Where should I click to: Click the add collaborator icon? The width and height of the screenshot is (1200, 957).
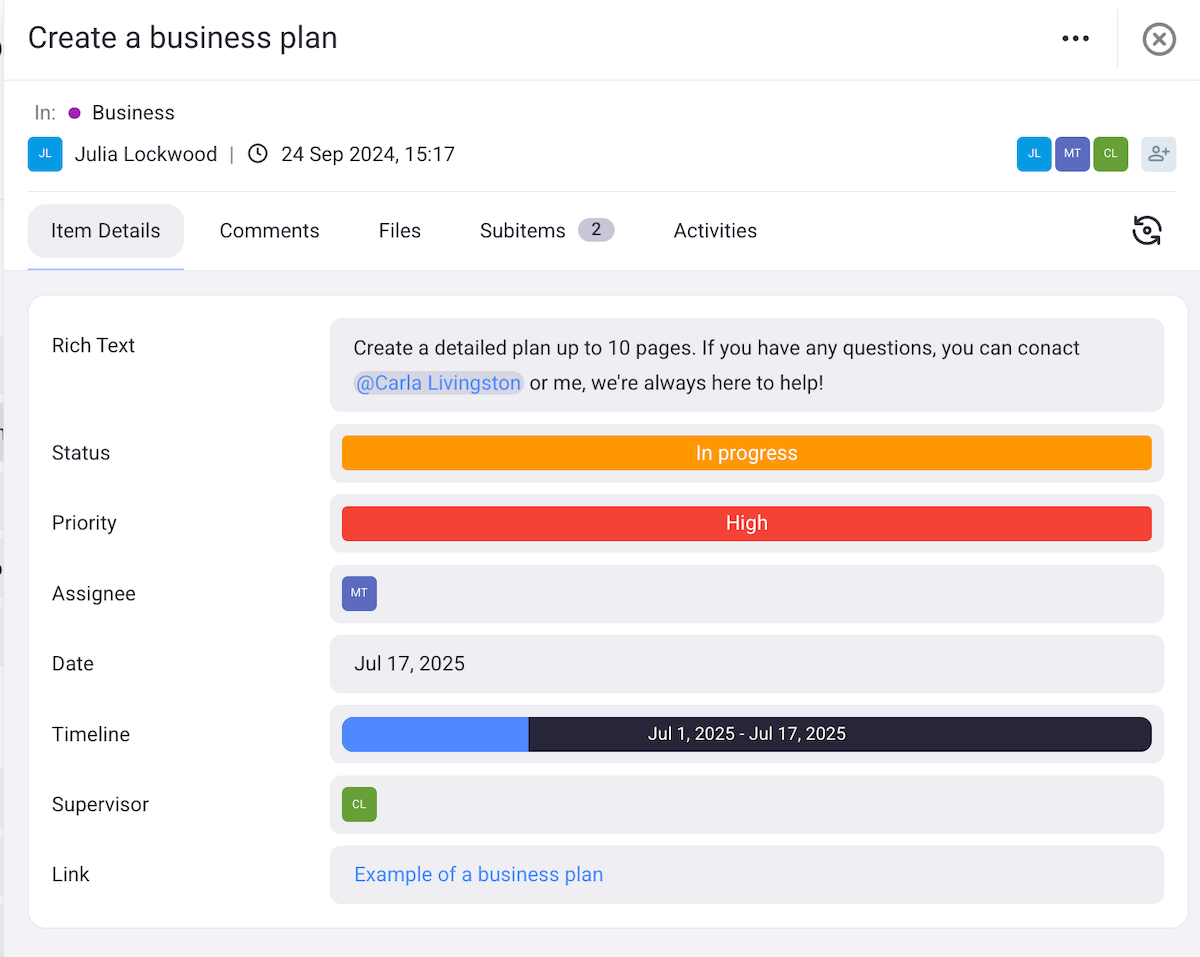[1158, 154]
